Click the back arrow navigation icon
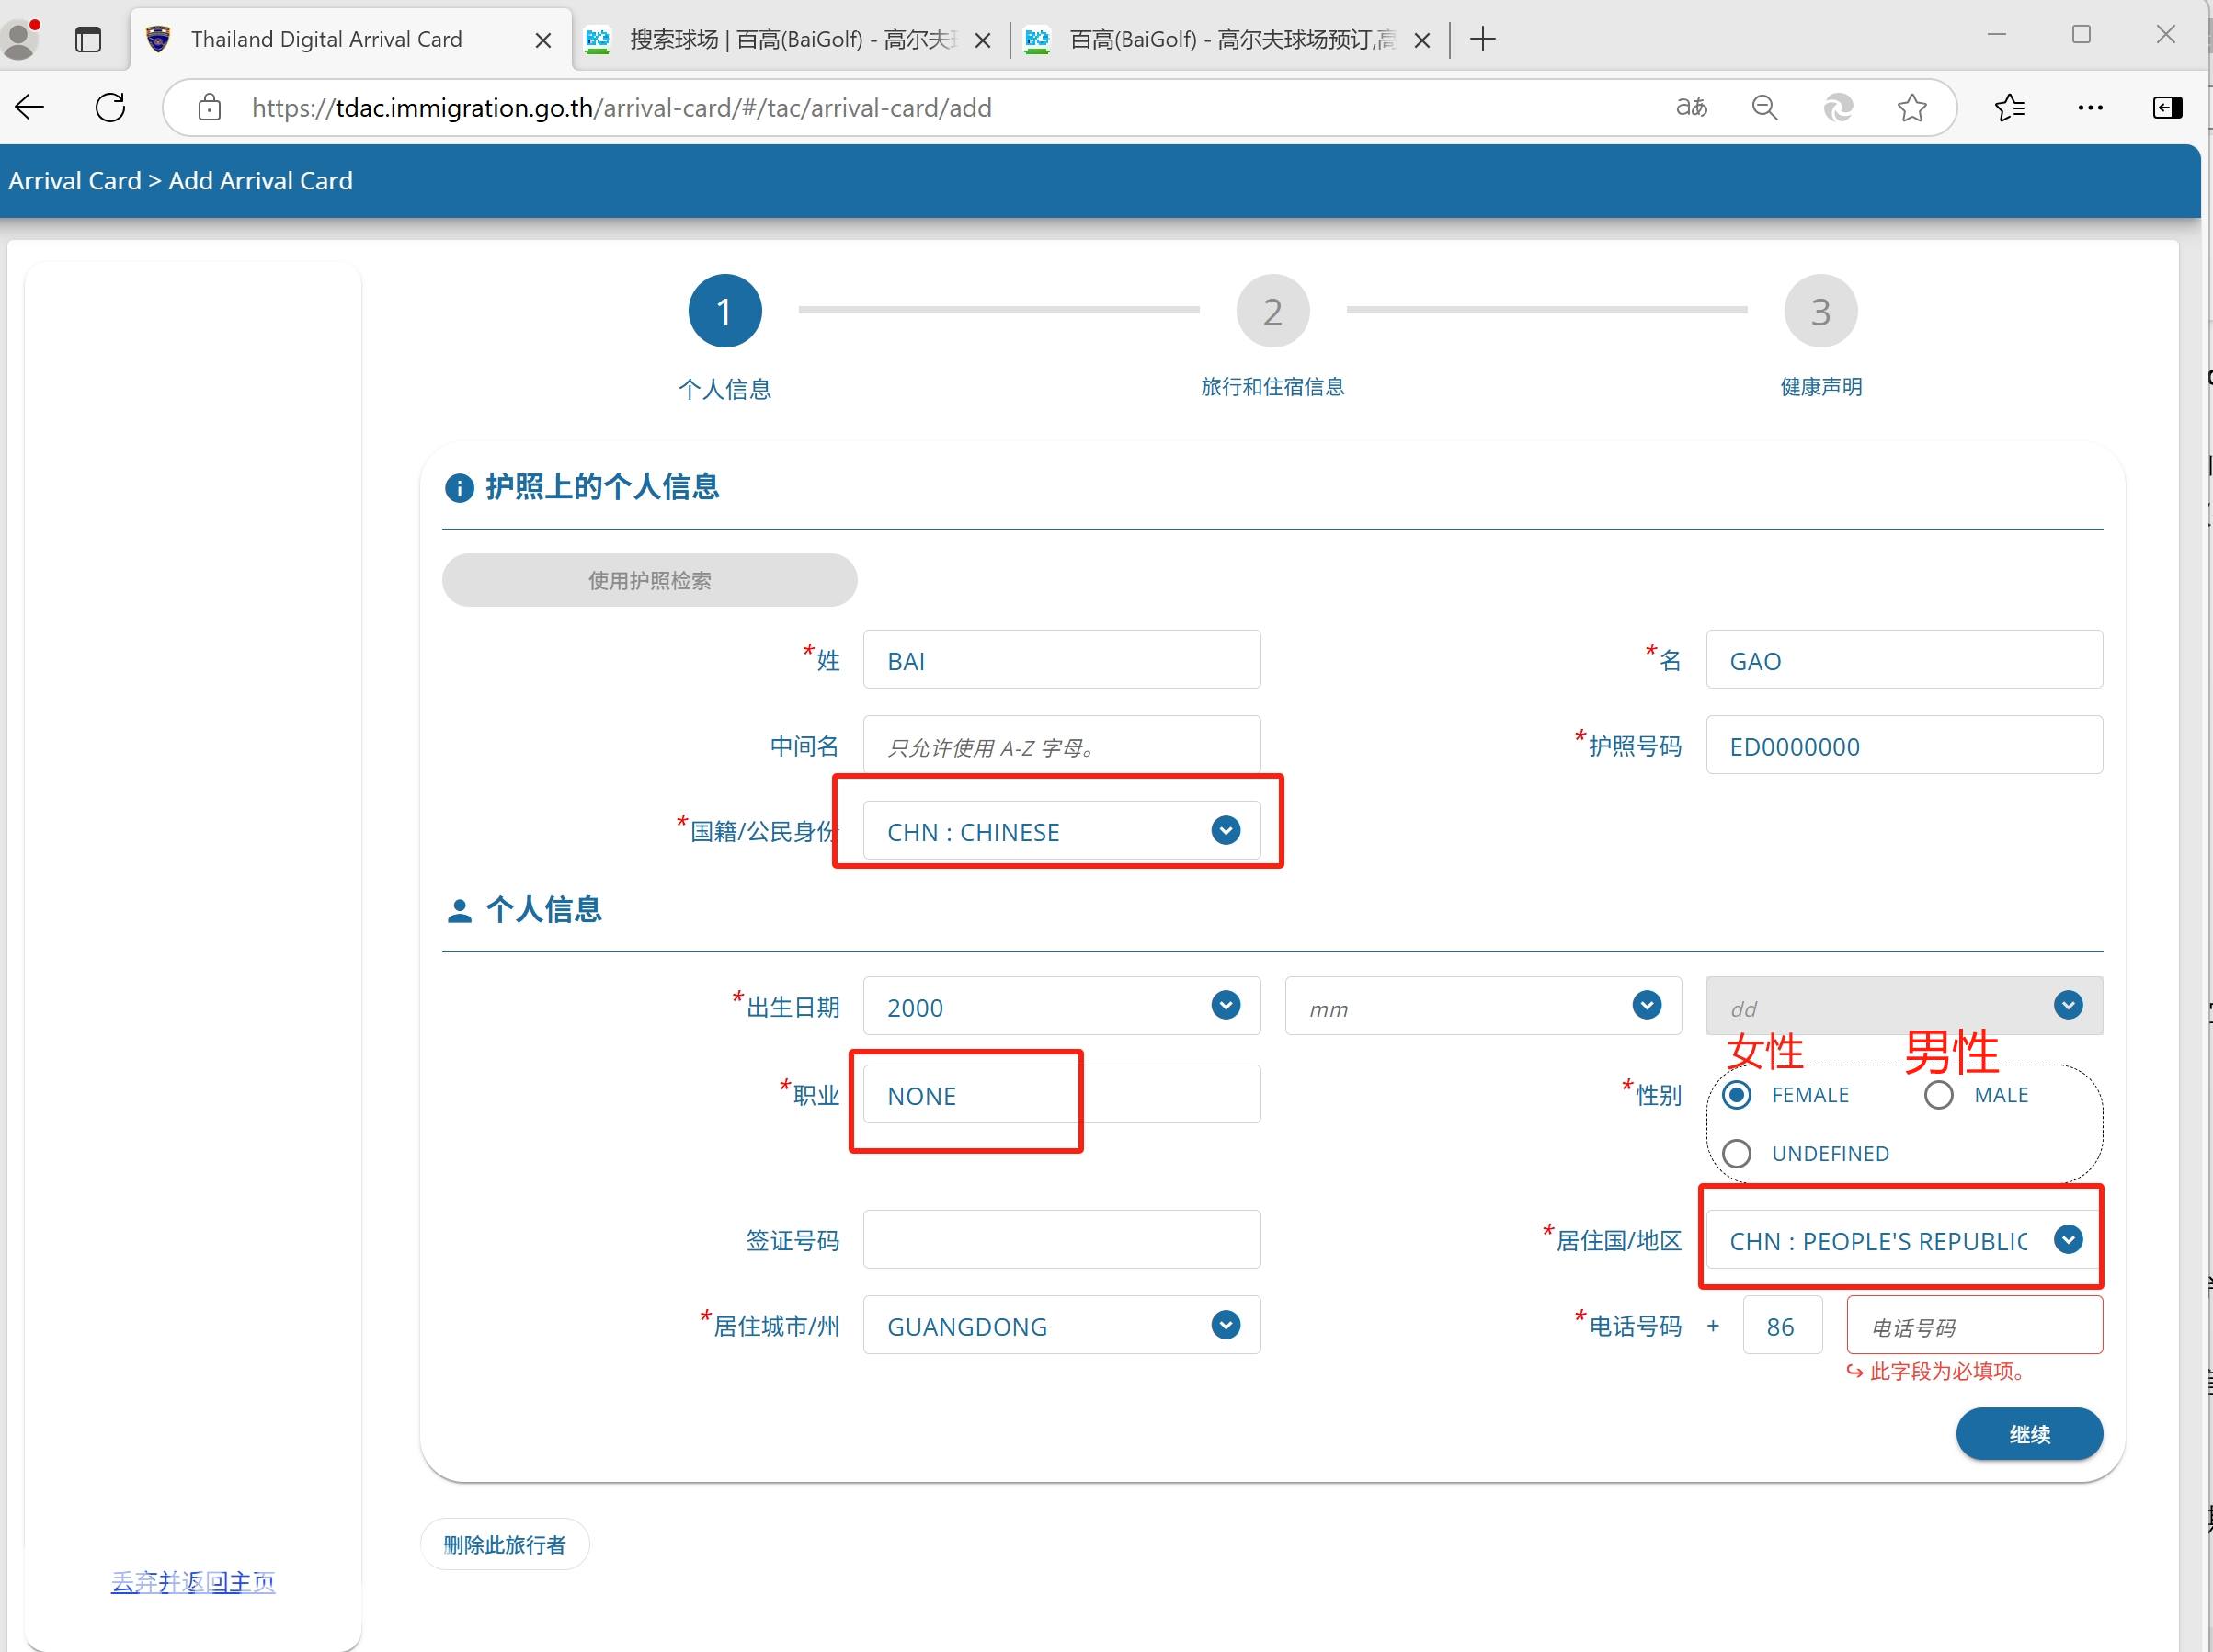Viewport: 2213px width, 1652px height. tap(30, 107)
